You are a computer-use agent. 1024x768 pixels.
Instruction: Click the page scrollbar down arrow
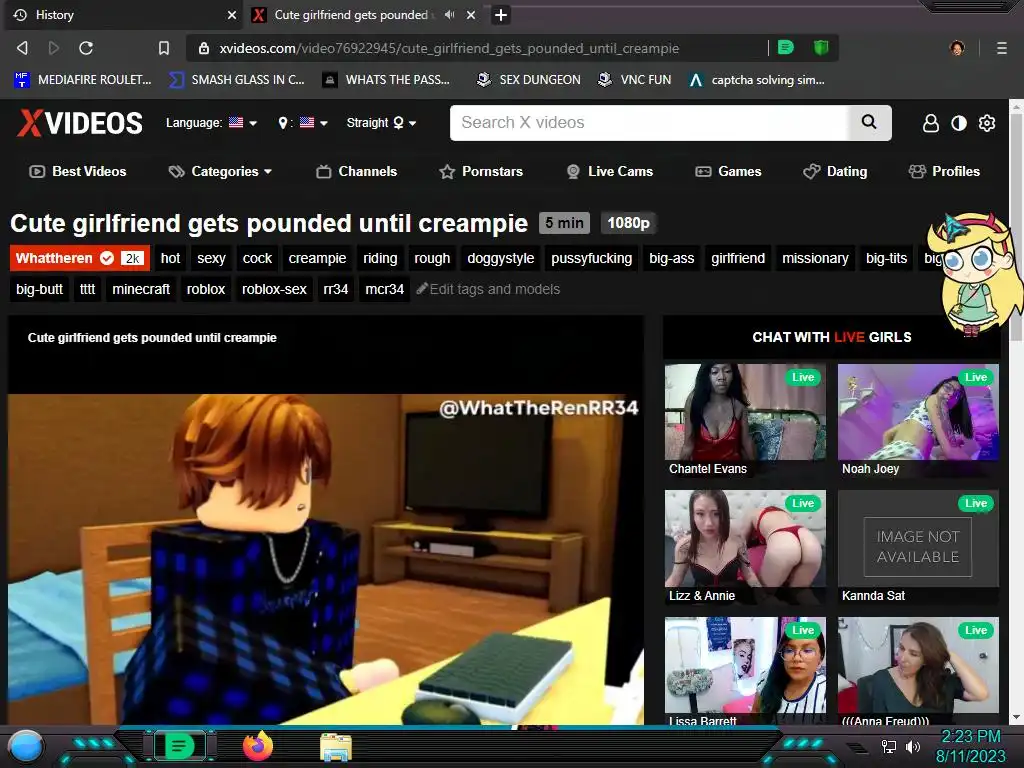click(x=1016, y=717)
